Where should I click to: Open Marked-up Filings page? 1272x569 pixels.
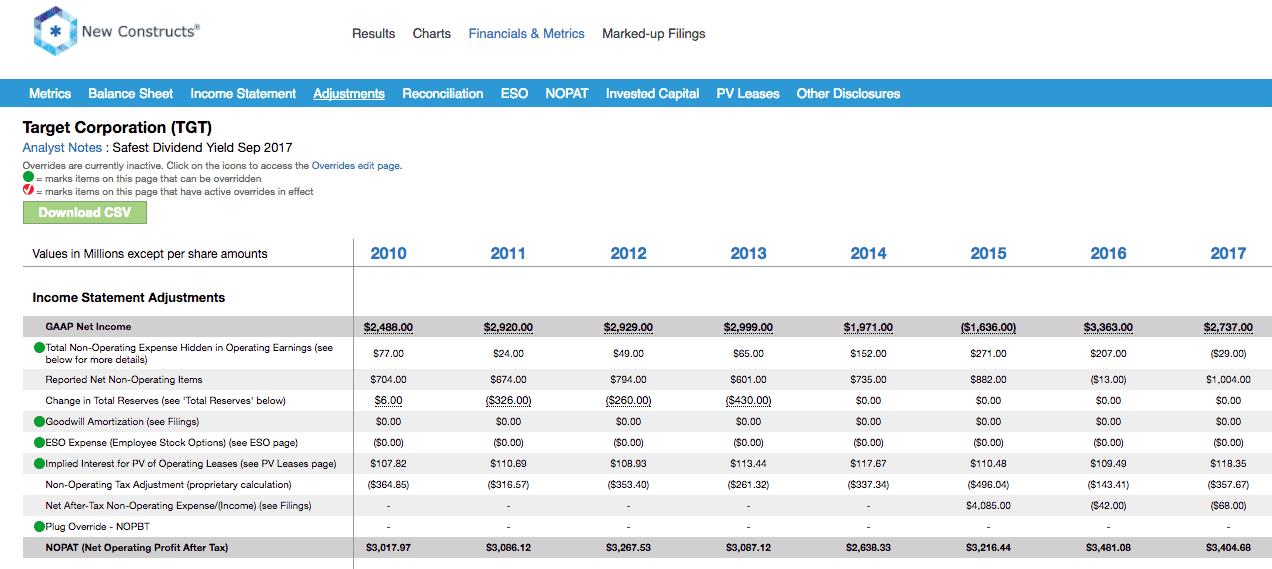pyautogui.click(x=654, y=33)
